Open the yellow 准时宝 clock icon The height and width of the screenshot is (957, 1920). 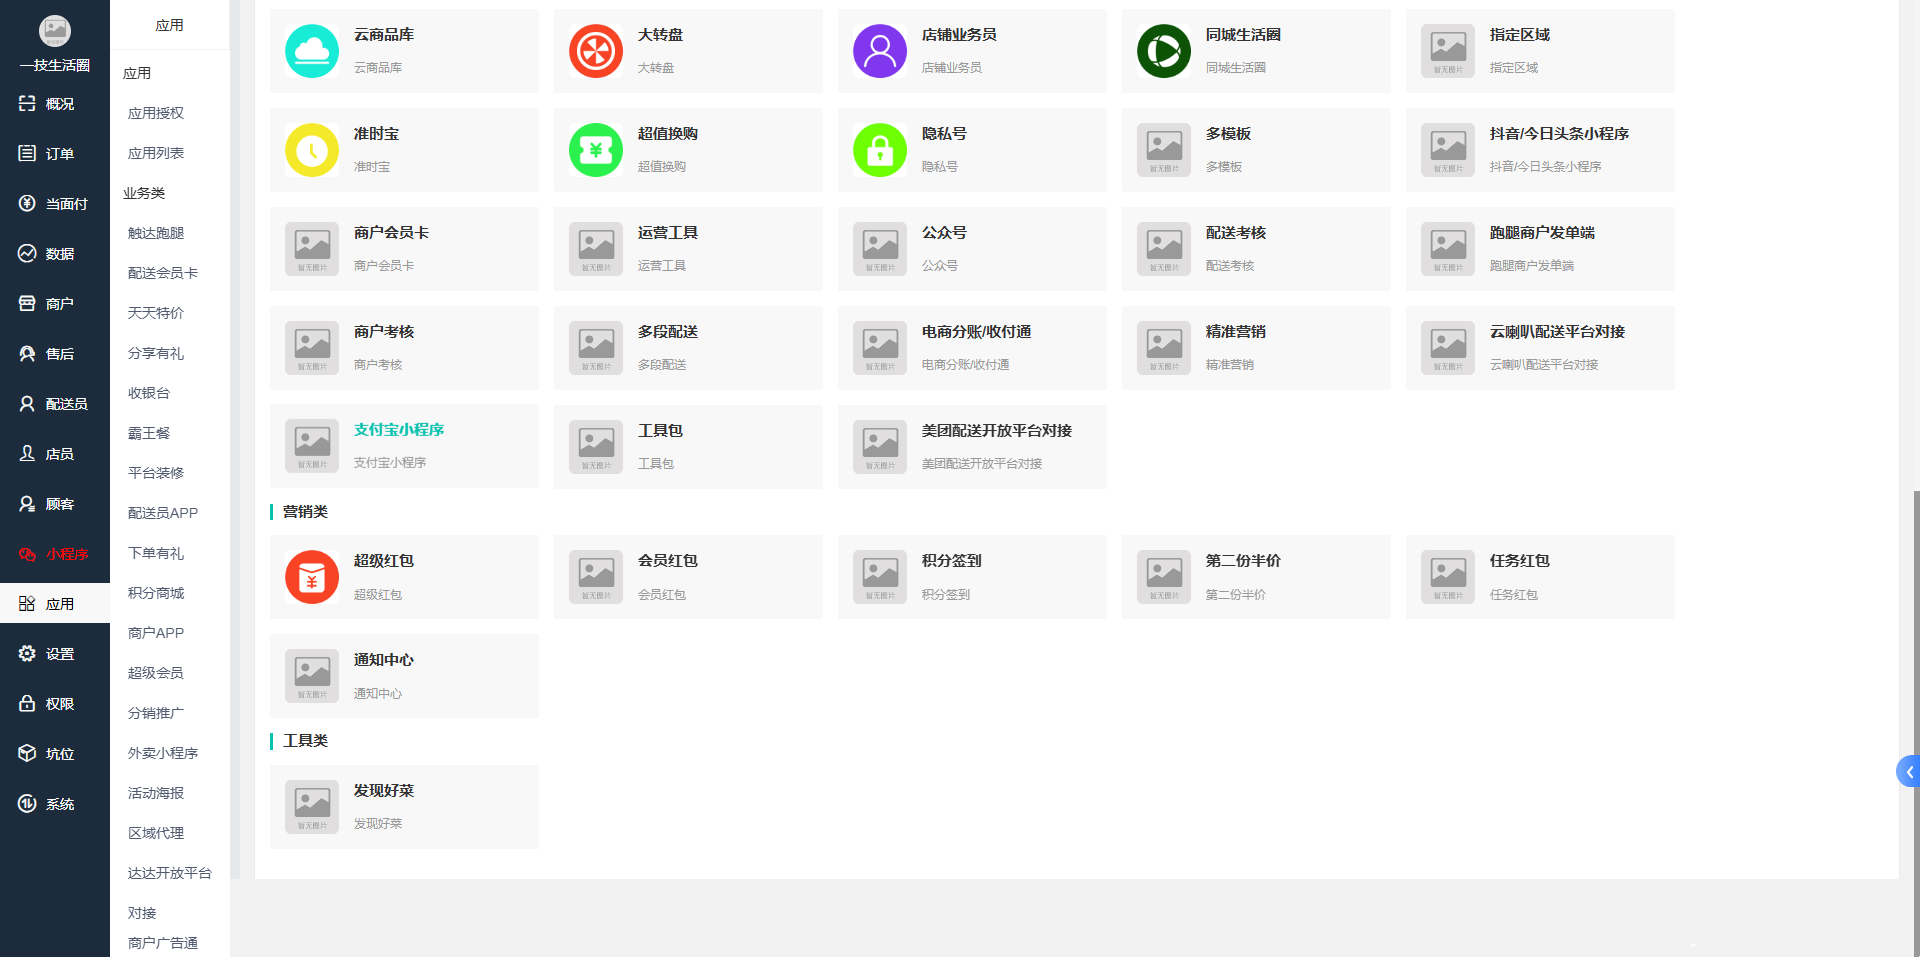312,150
